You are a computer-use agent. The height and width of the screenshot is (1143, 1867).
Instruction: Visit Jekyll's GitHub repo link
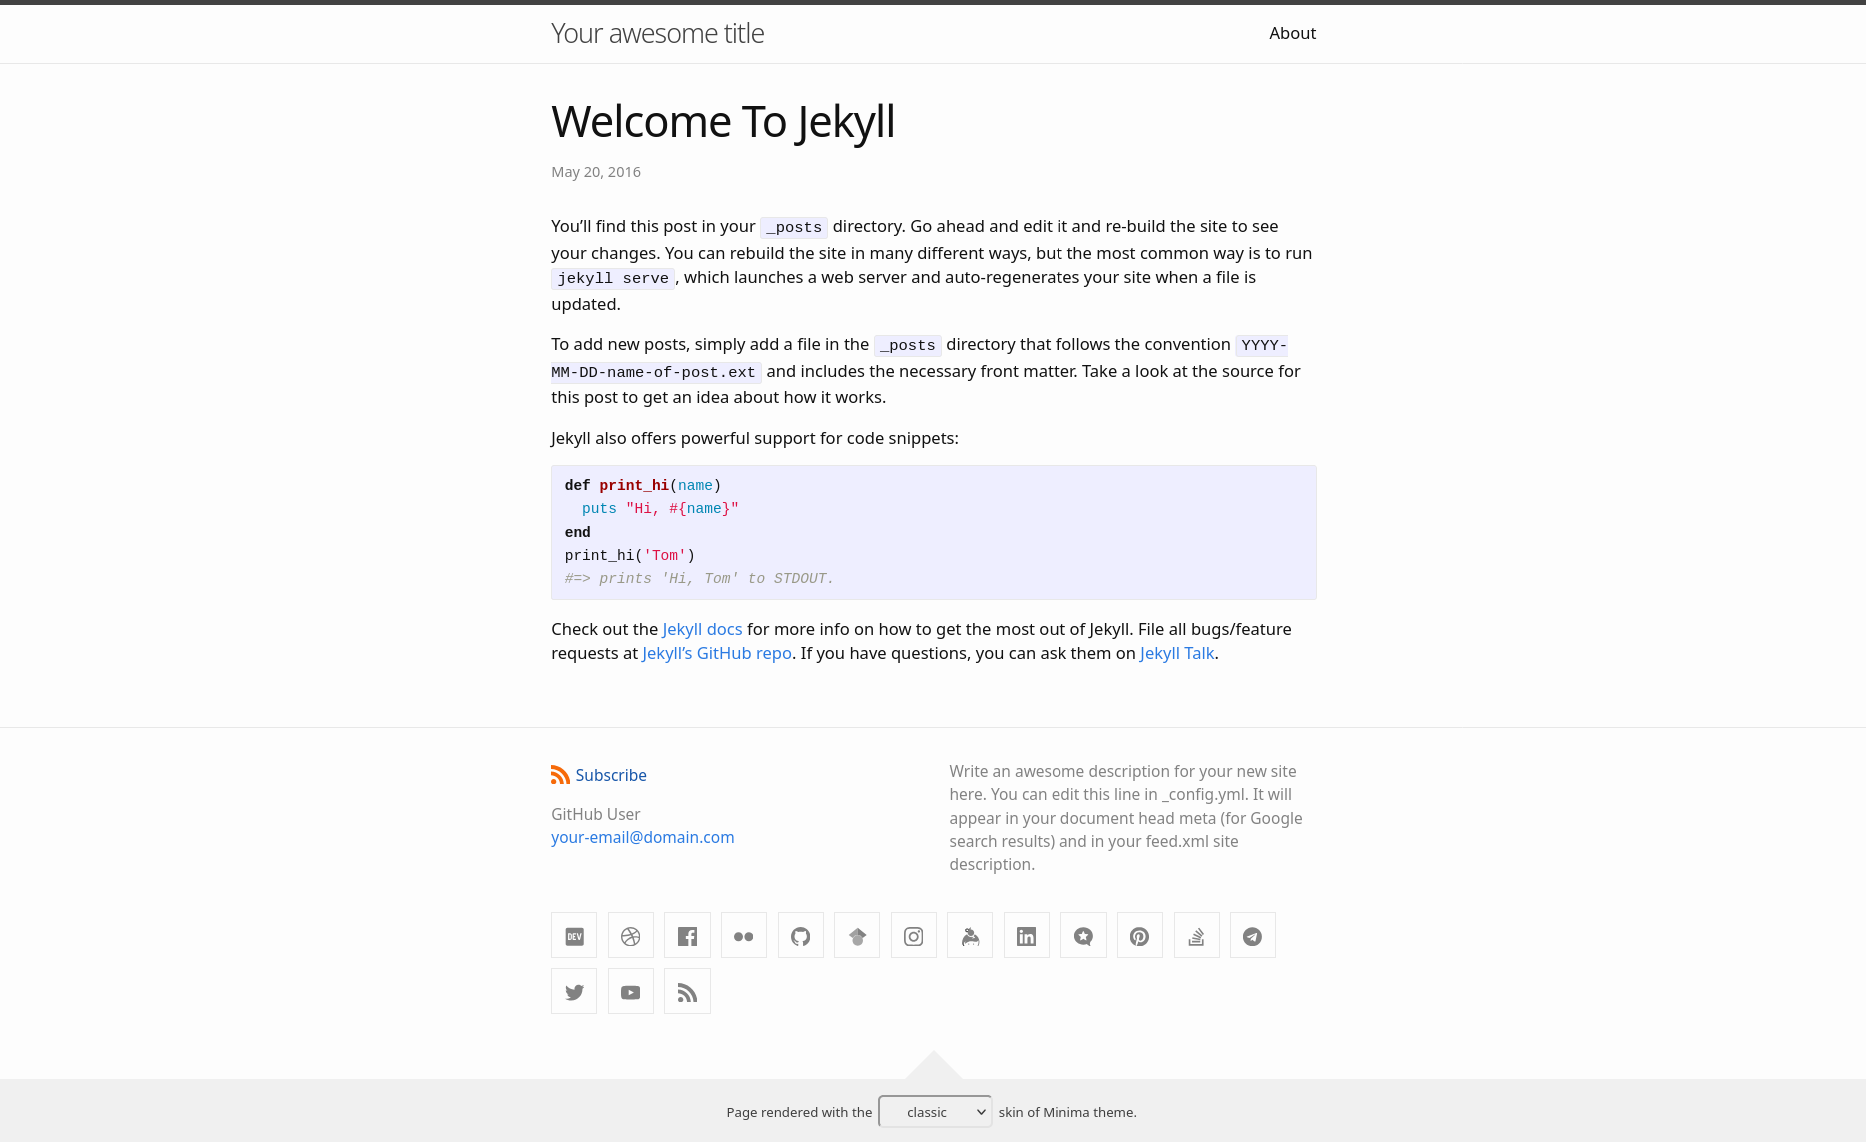point(717,653)
